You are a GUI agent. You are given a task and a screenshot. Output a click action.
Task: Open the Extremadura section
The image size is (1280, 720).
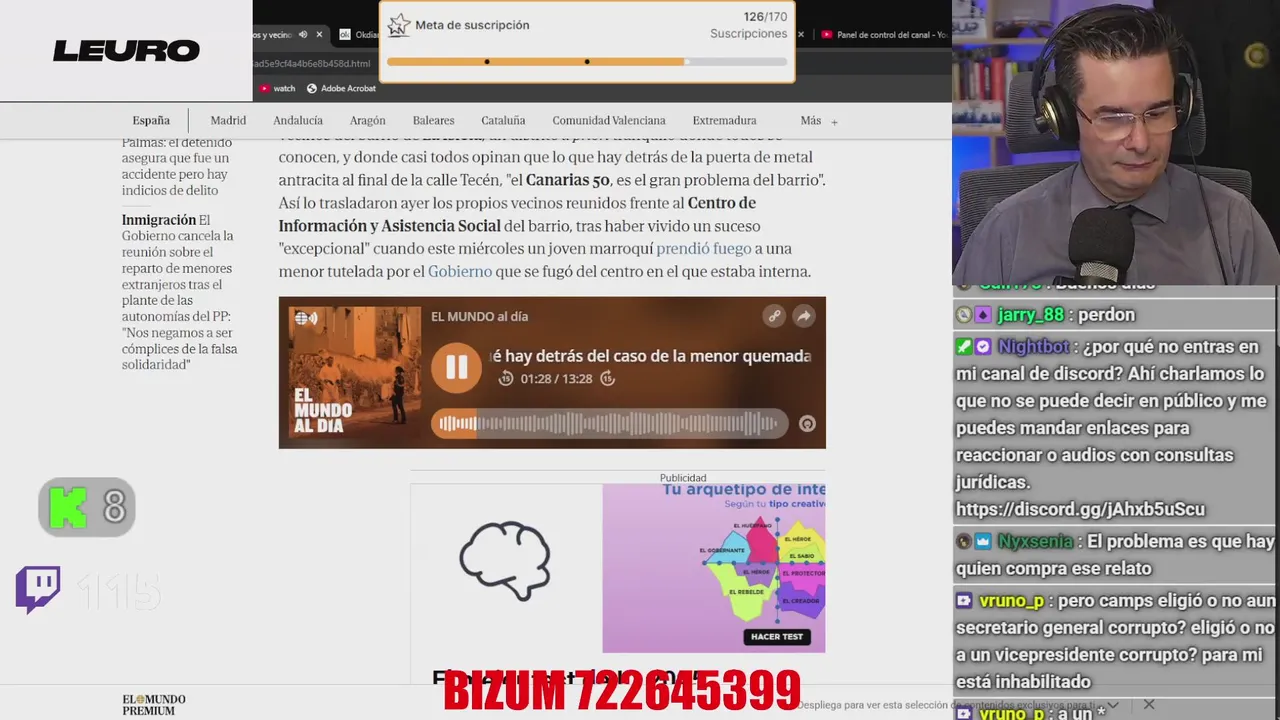pyautogui.click(x=724, y=120)
